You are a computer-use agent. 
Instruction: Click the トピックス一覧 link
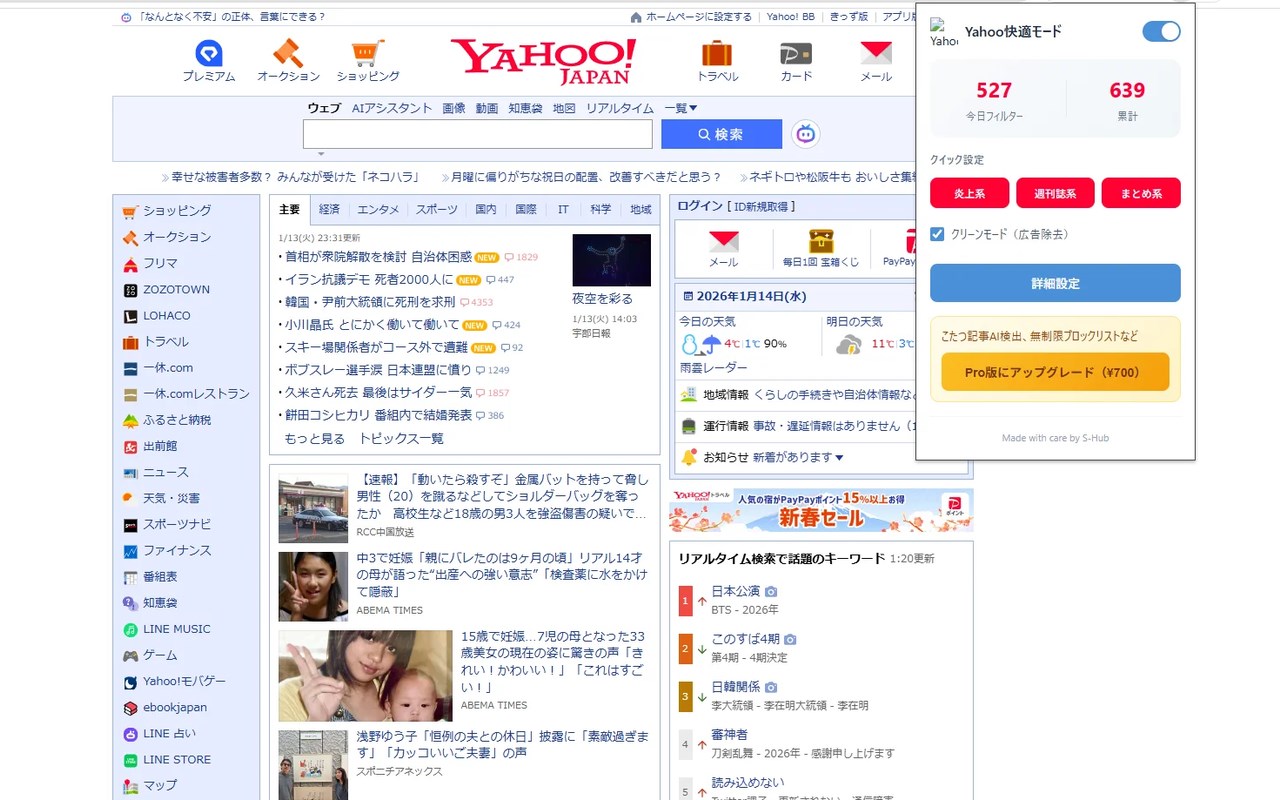[401, 439]
